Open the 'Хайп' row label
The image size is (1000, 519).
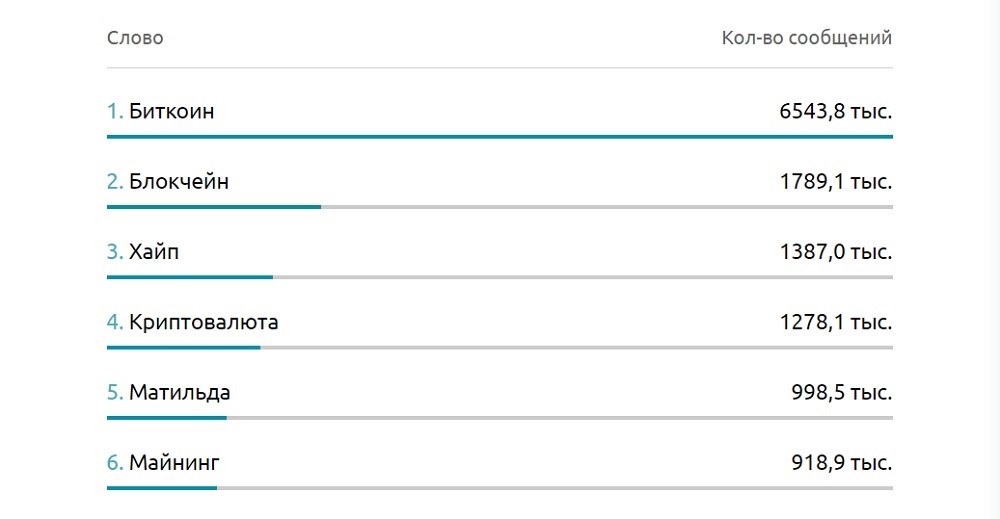pos(154,252)
